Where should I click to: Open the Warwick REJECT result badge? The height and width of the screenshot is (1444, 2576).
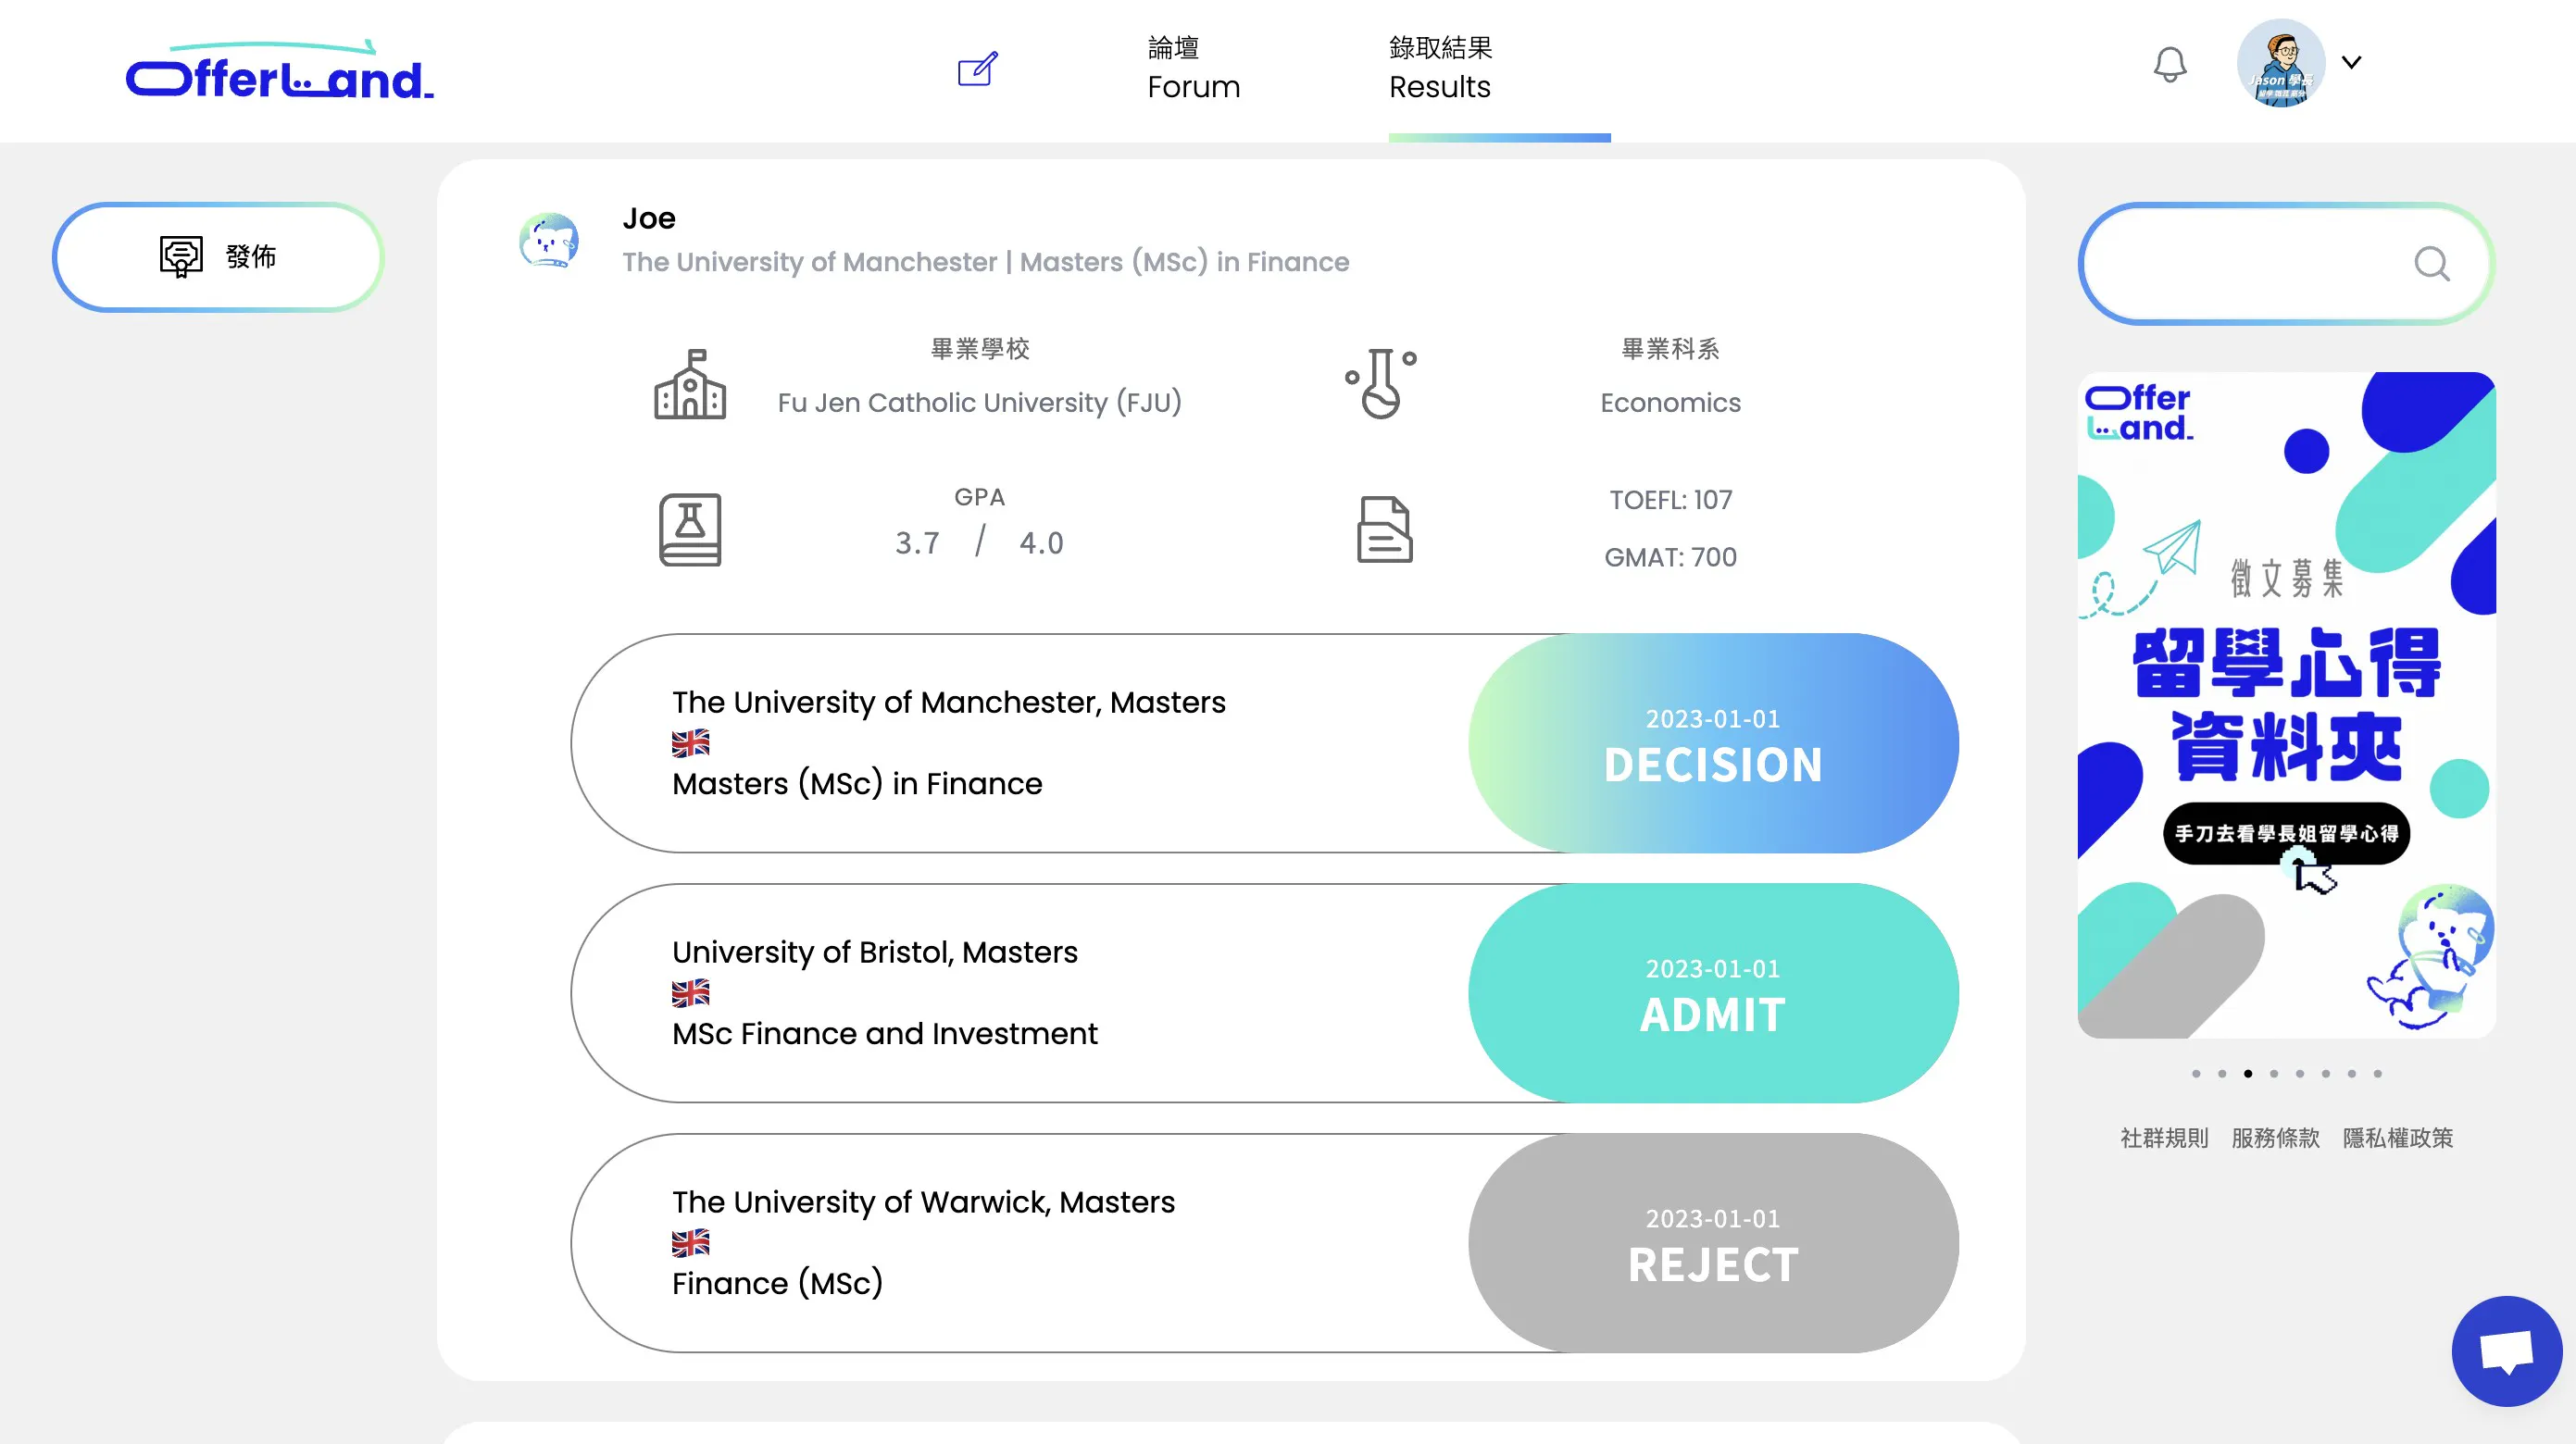(x=1713, y=1243)
